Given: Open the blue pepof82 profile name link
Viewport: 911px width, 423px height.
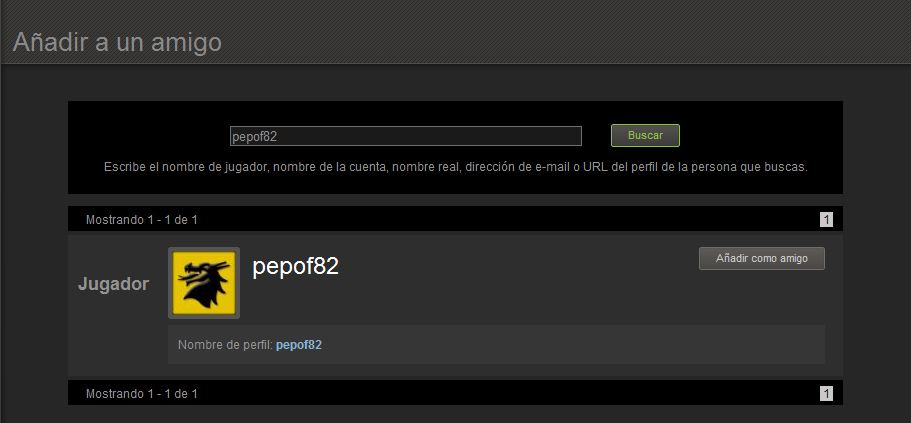Looking at the screenshot, I should click(299, 345).
